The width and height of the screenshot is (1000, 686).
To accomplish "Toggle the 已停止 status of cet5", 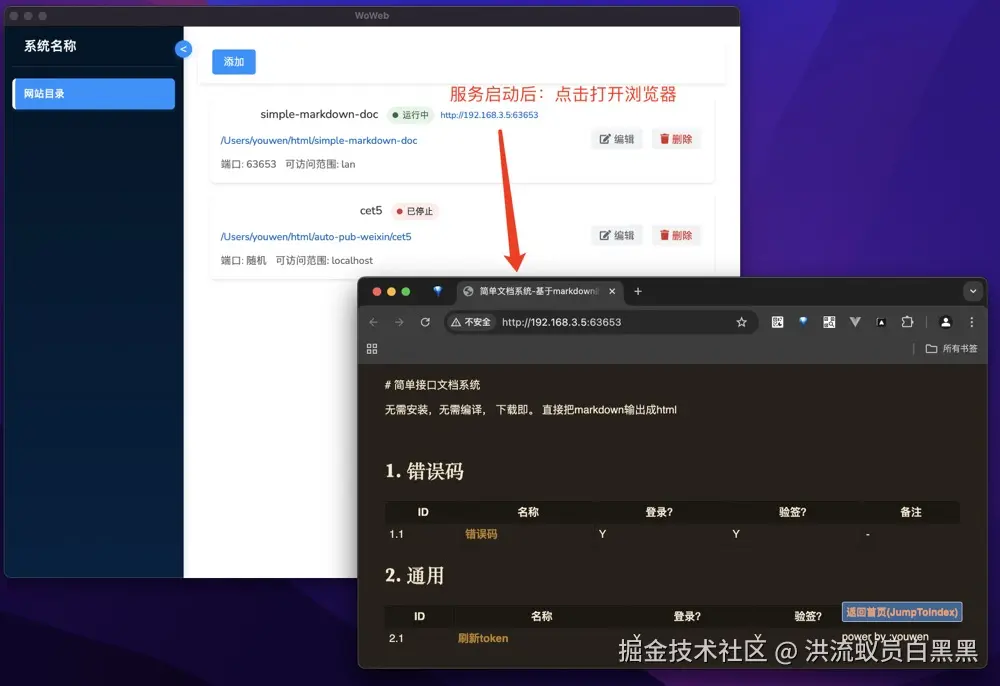I will pyautogui.click(x=415, y=211).
